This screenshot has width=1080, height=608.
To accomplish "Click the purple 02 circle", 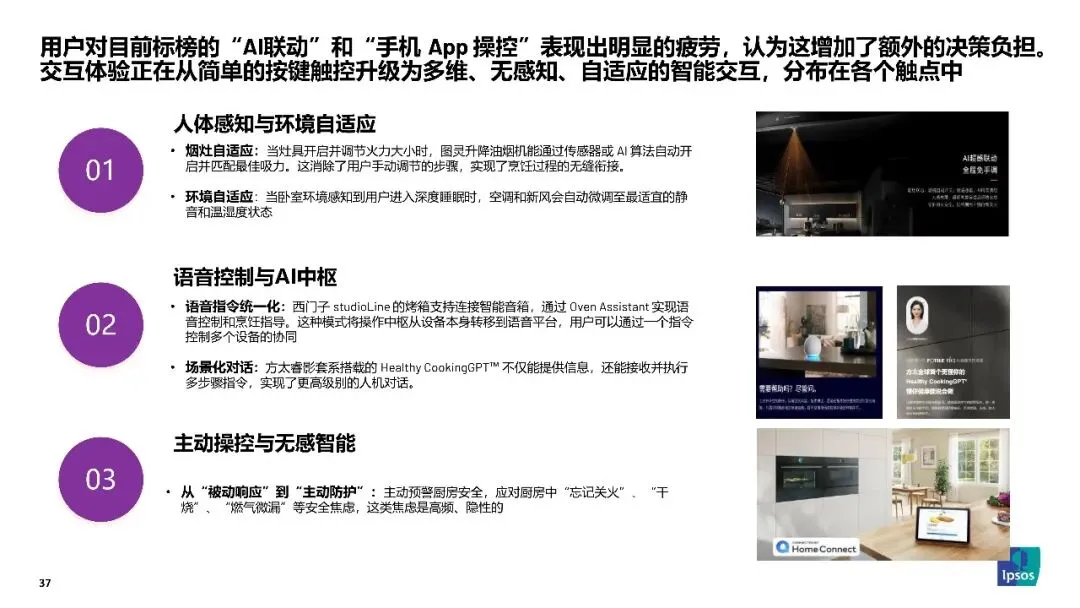I will 101,324.
